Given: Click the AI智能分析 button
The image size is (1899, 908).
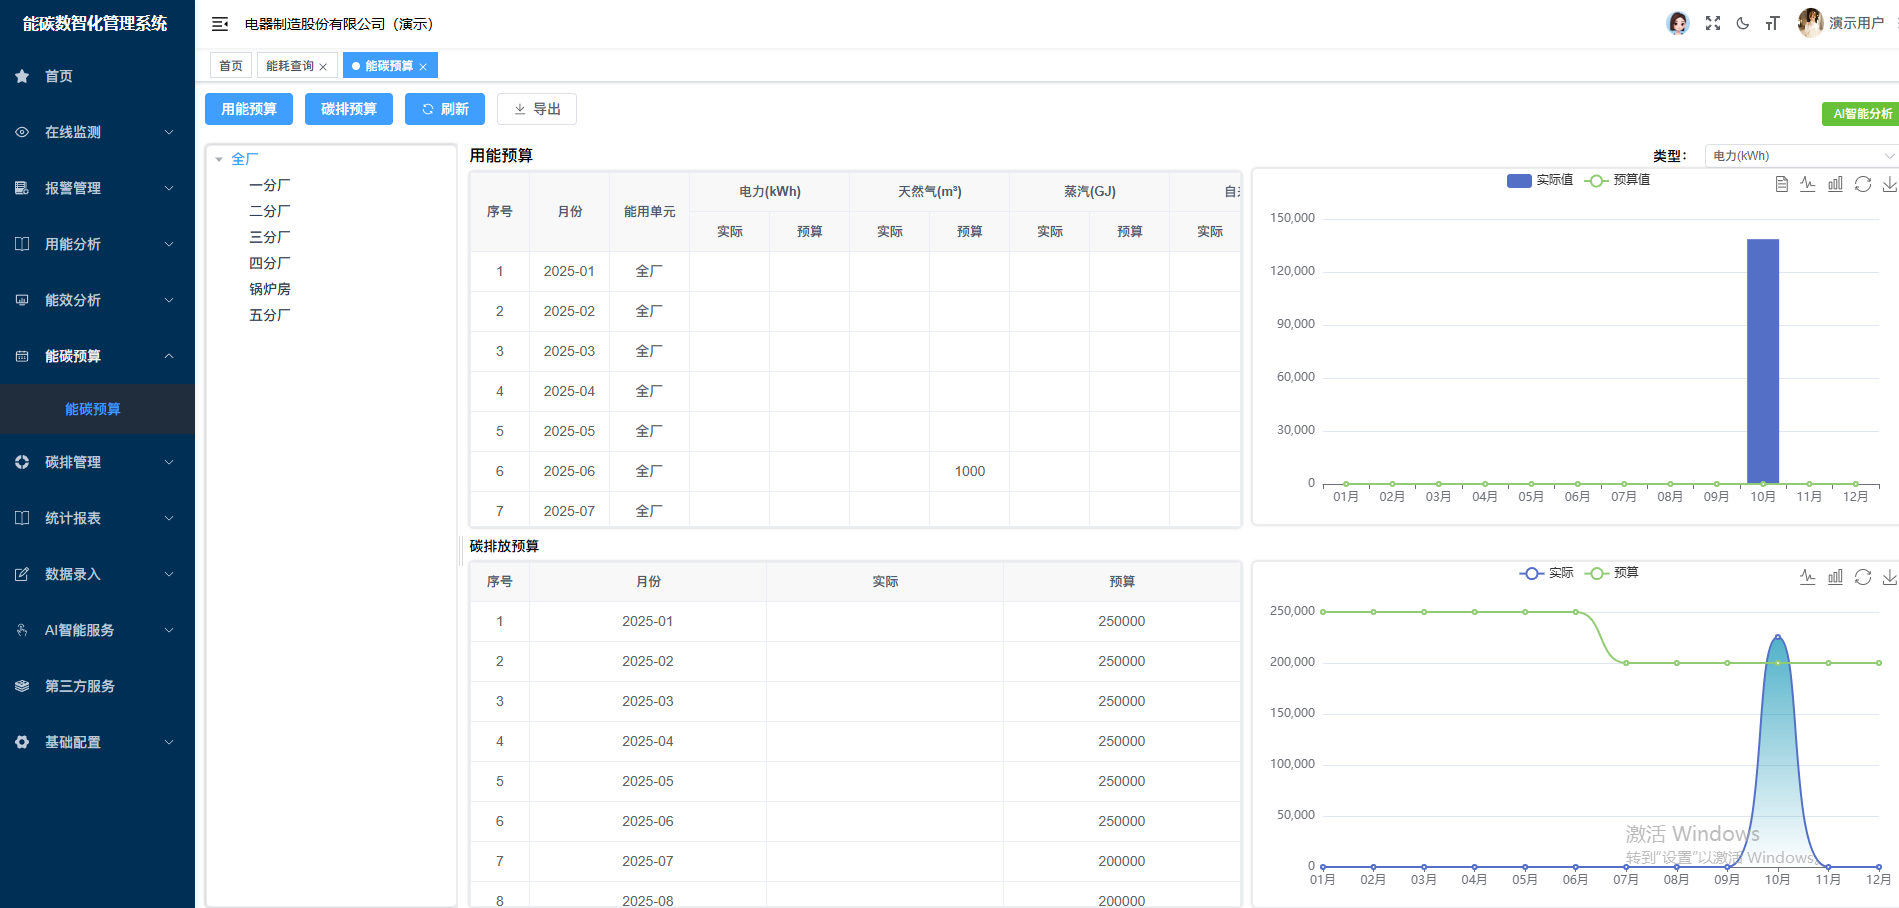Looking at the screenshot, I should [x=1861, y=114].
